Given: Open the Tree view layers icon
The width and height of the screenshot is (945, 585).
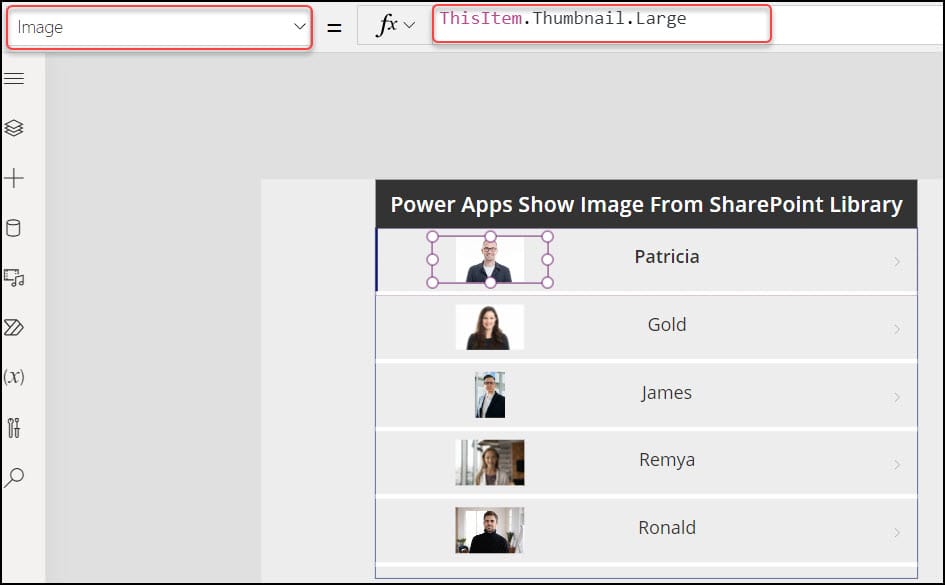Looking at the screenshot, I should (14, 128).
